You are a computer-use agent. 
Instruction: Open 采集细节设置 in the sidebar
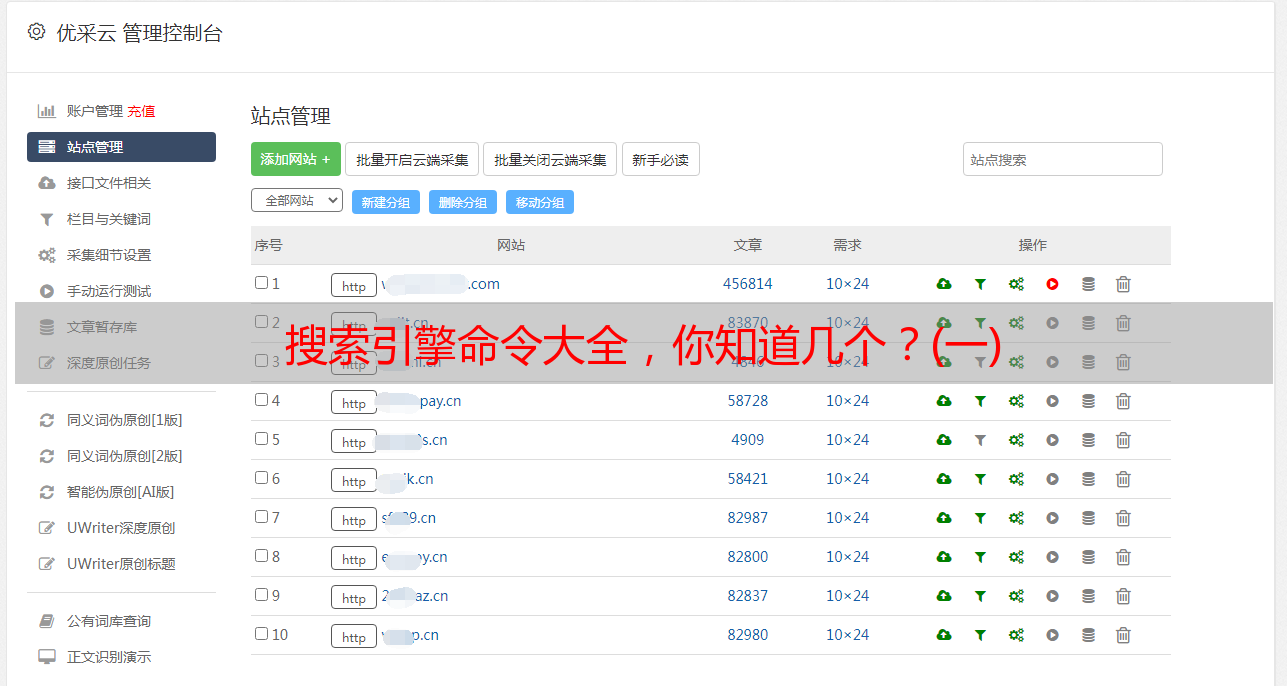(109, 255)
